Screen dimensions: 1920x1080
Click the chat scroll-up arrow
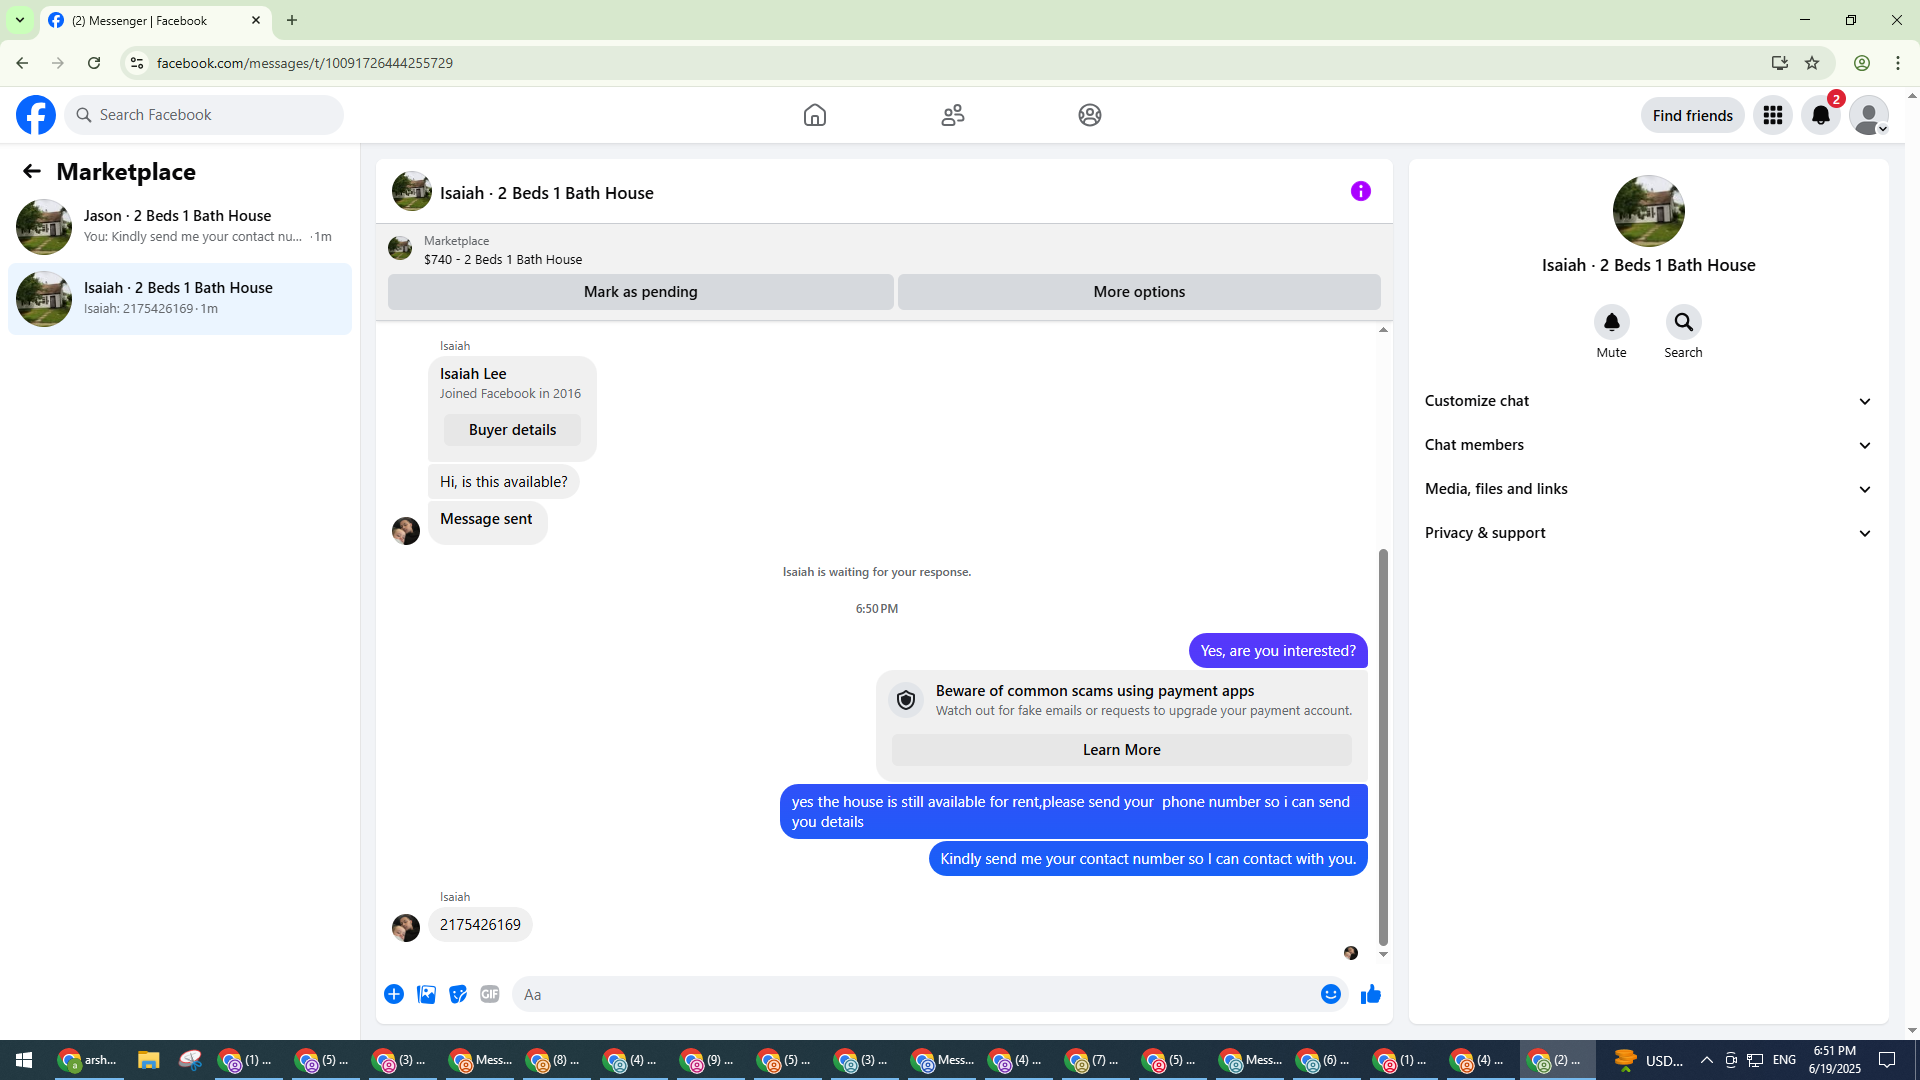click(x=1384, y=330)
